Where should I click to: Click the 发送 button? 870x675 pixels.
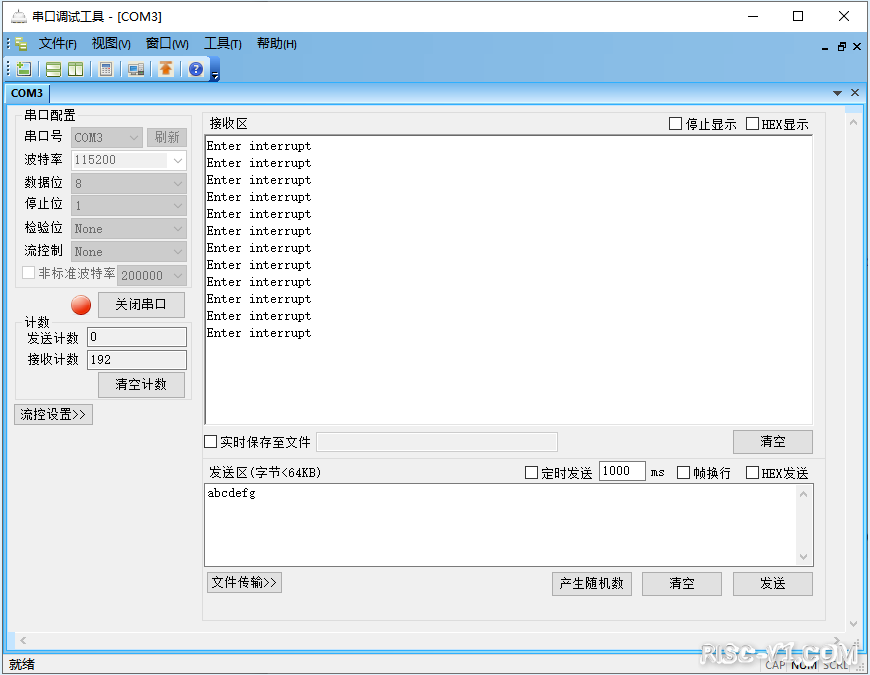tap(772, 583)
